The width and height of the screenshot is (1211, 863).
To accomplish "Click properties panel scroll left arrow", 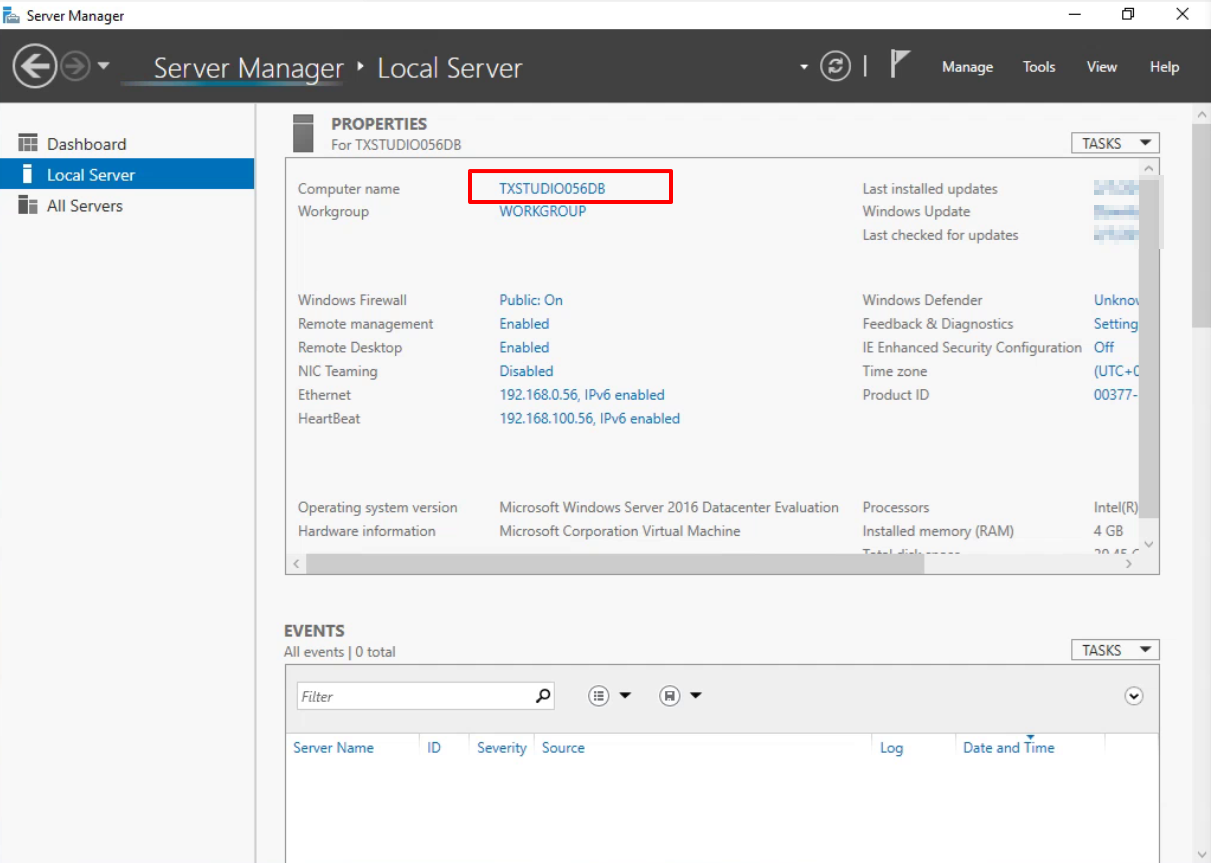I will click(295, 564).
